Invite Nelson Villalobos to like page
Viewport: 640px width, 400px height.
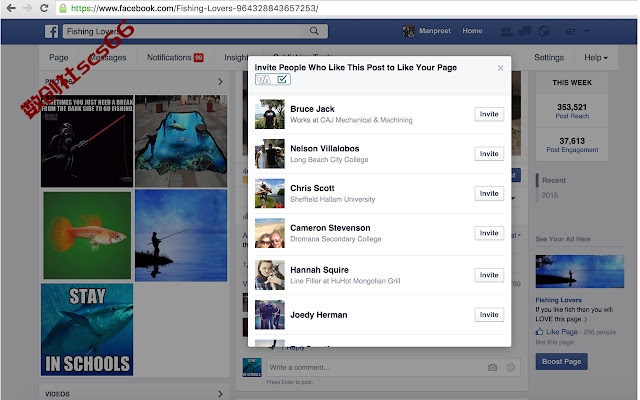coord(489,154)
